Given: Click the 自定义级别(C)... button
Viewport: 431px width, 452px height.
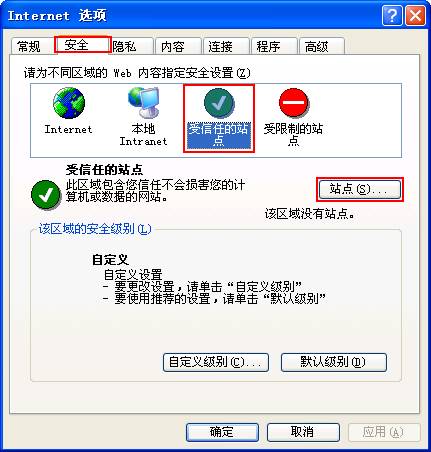Looking at the screenshot, I should click(216, 362).
